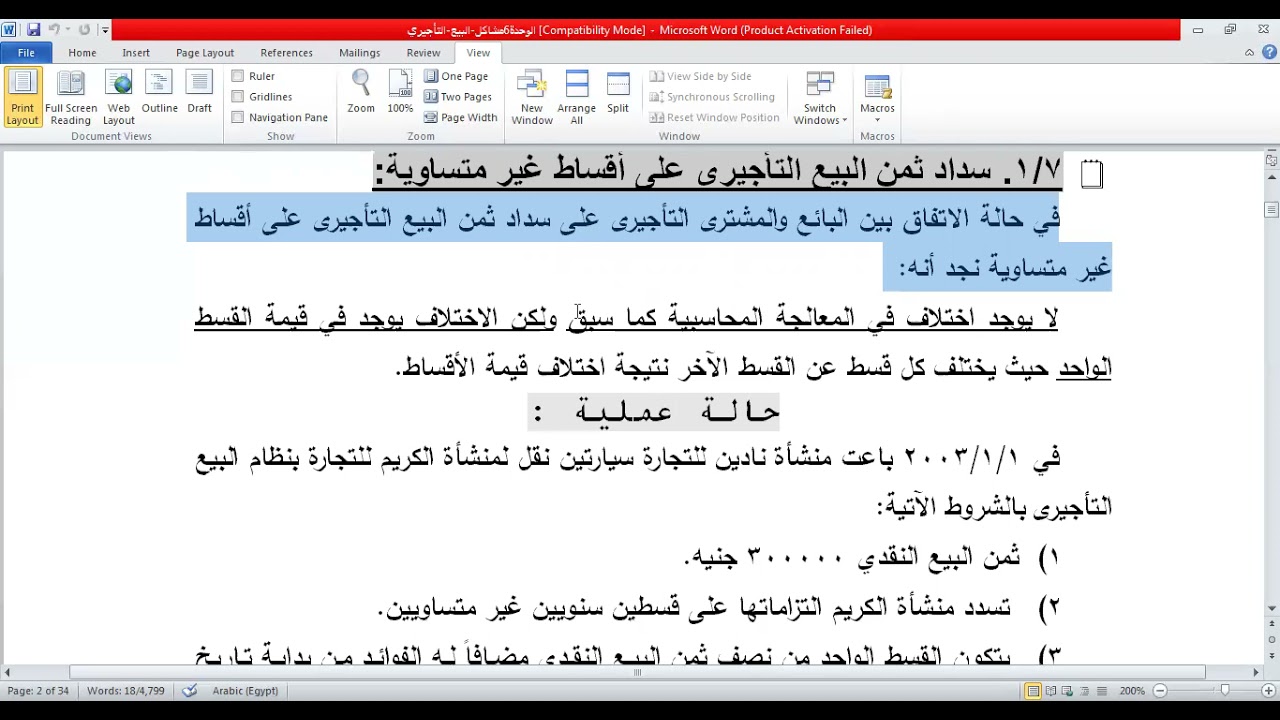Screen dimensions: 1280x720
Task: Click Print Layout icon in status bar
Action: click(x=1033, y=691)
